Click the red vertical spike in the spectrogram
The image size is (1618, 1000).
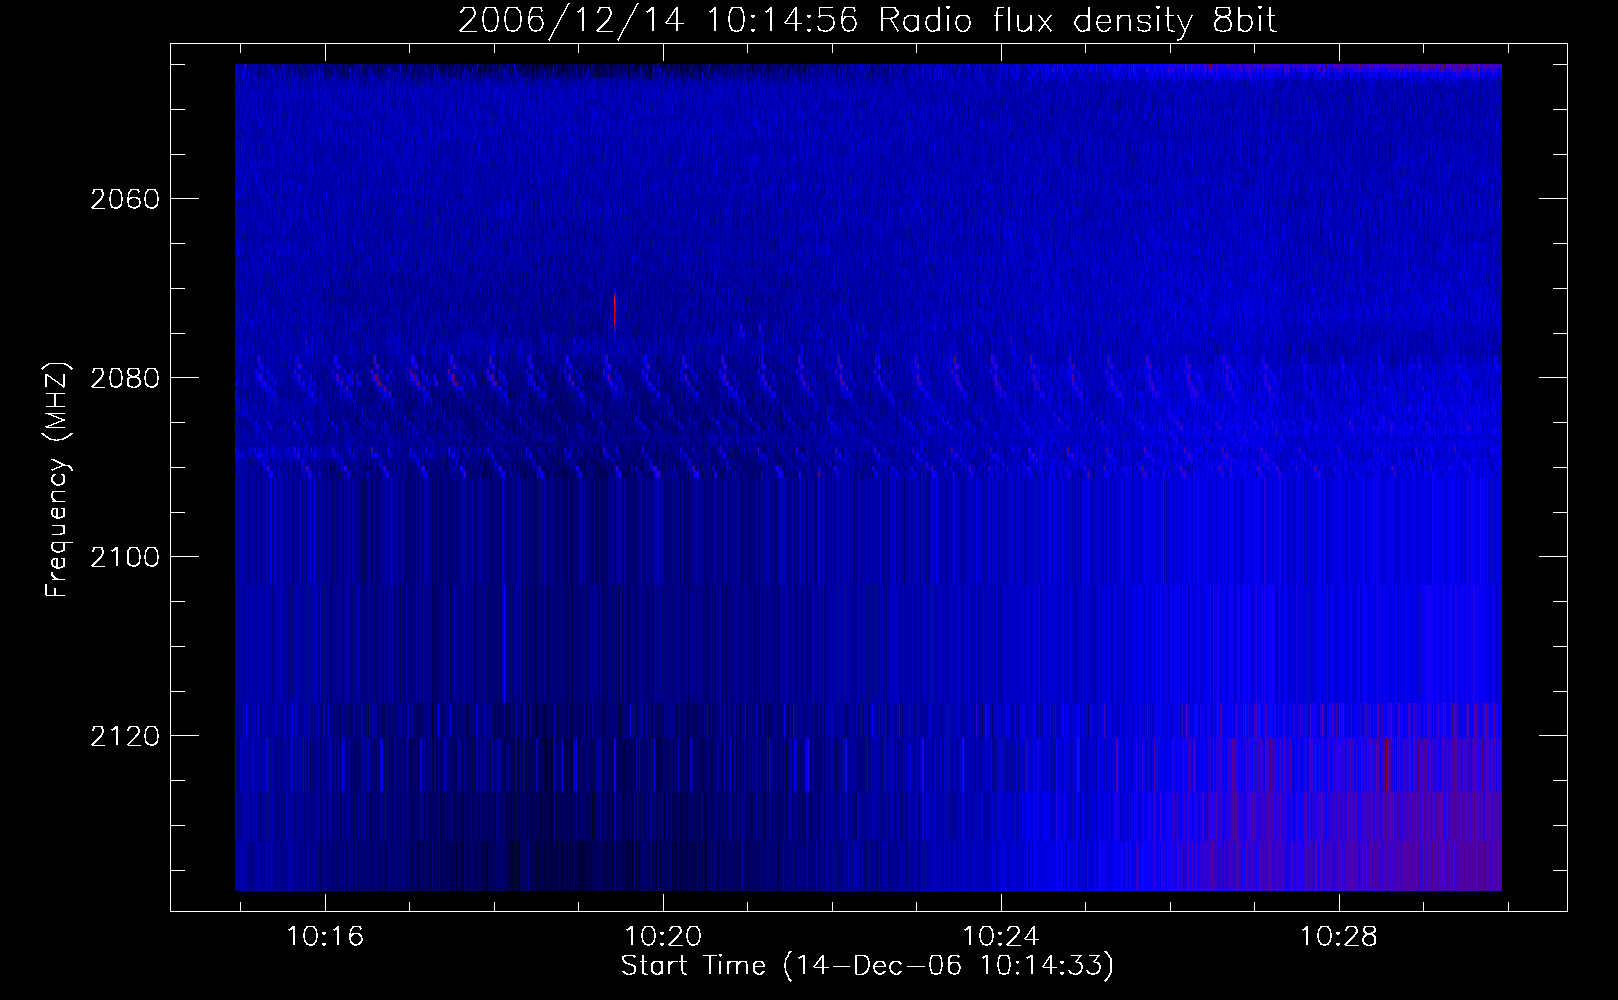[x=614, y=311]
